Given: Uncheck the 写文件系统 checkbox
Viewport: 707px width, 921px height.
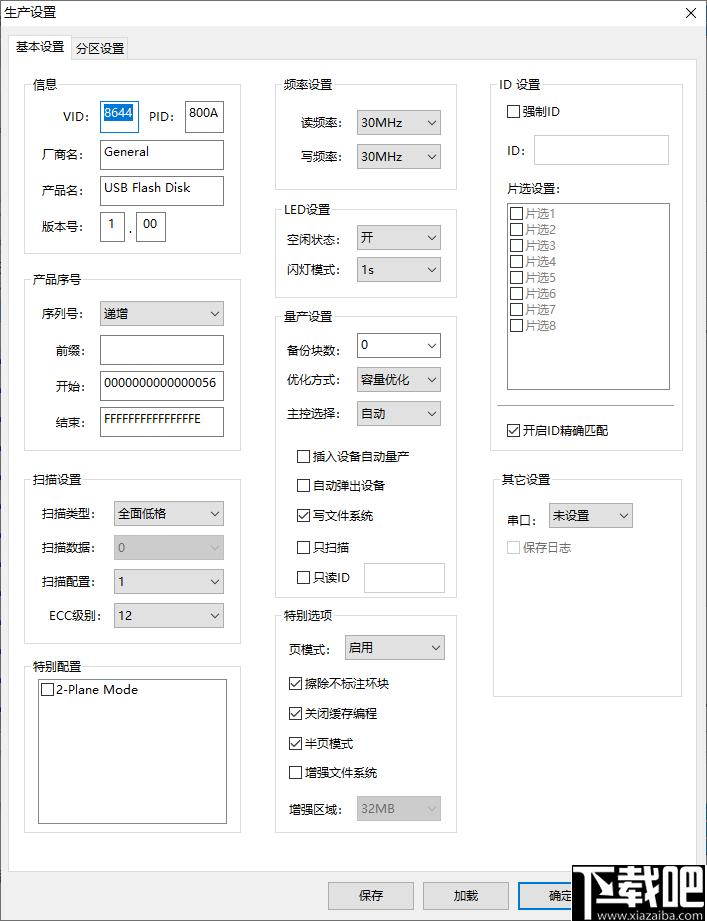Looking at the screenshot, I should click(x=304, y=516).
